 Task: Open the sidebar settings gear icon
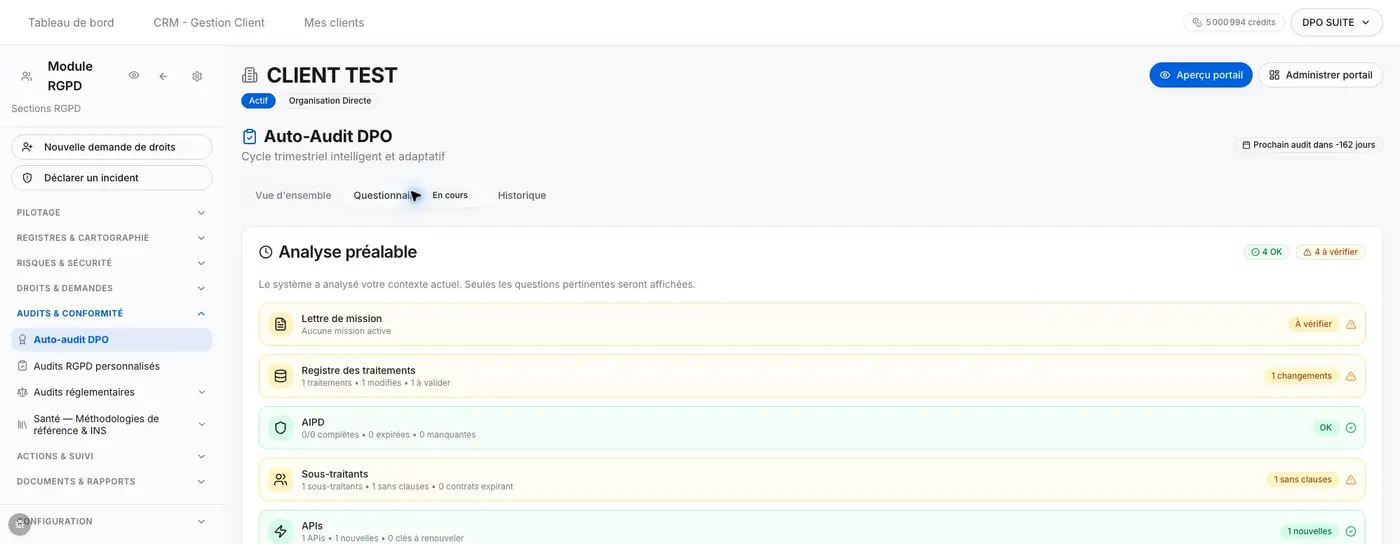[x=197, y=76]
